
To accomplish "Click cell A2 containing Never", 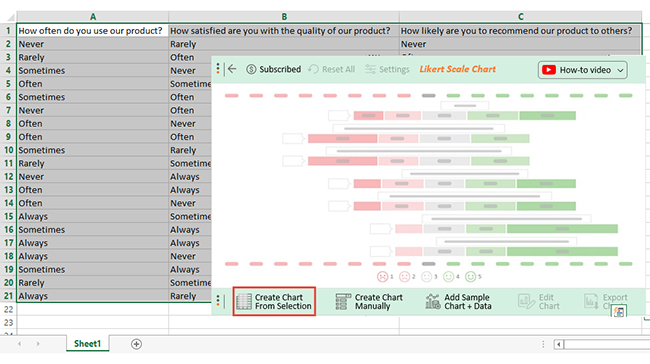I will [x=92, y=44].
